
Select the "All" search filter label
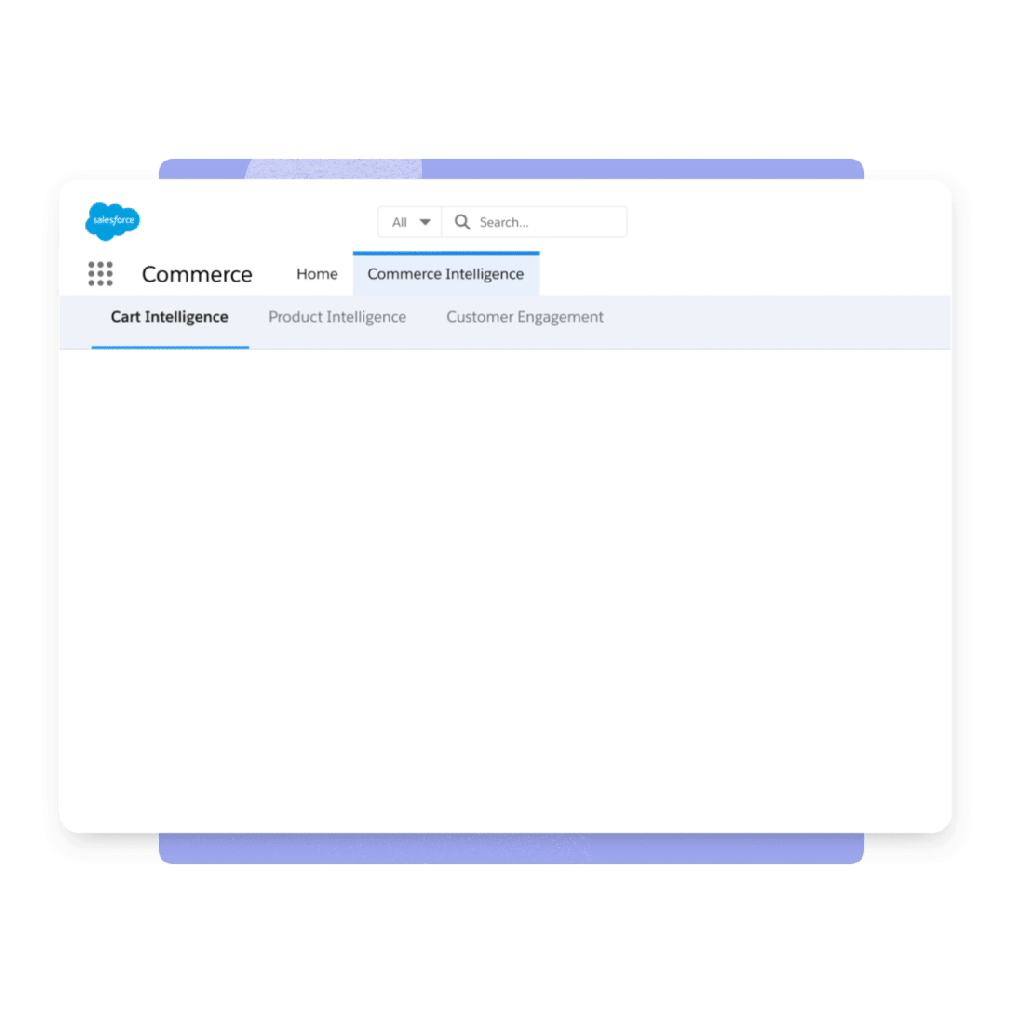399,222
